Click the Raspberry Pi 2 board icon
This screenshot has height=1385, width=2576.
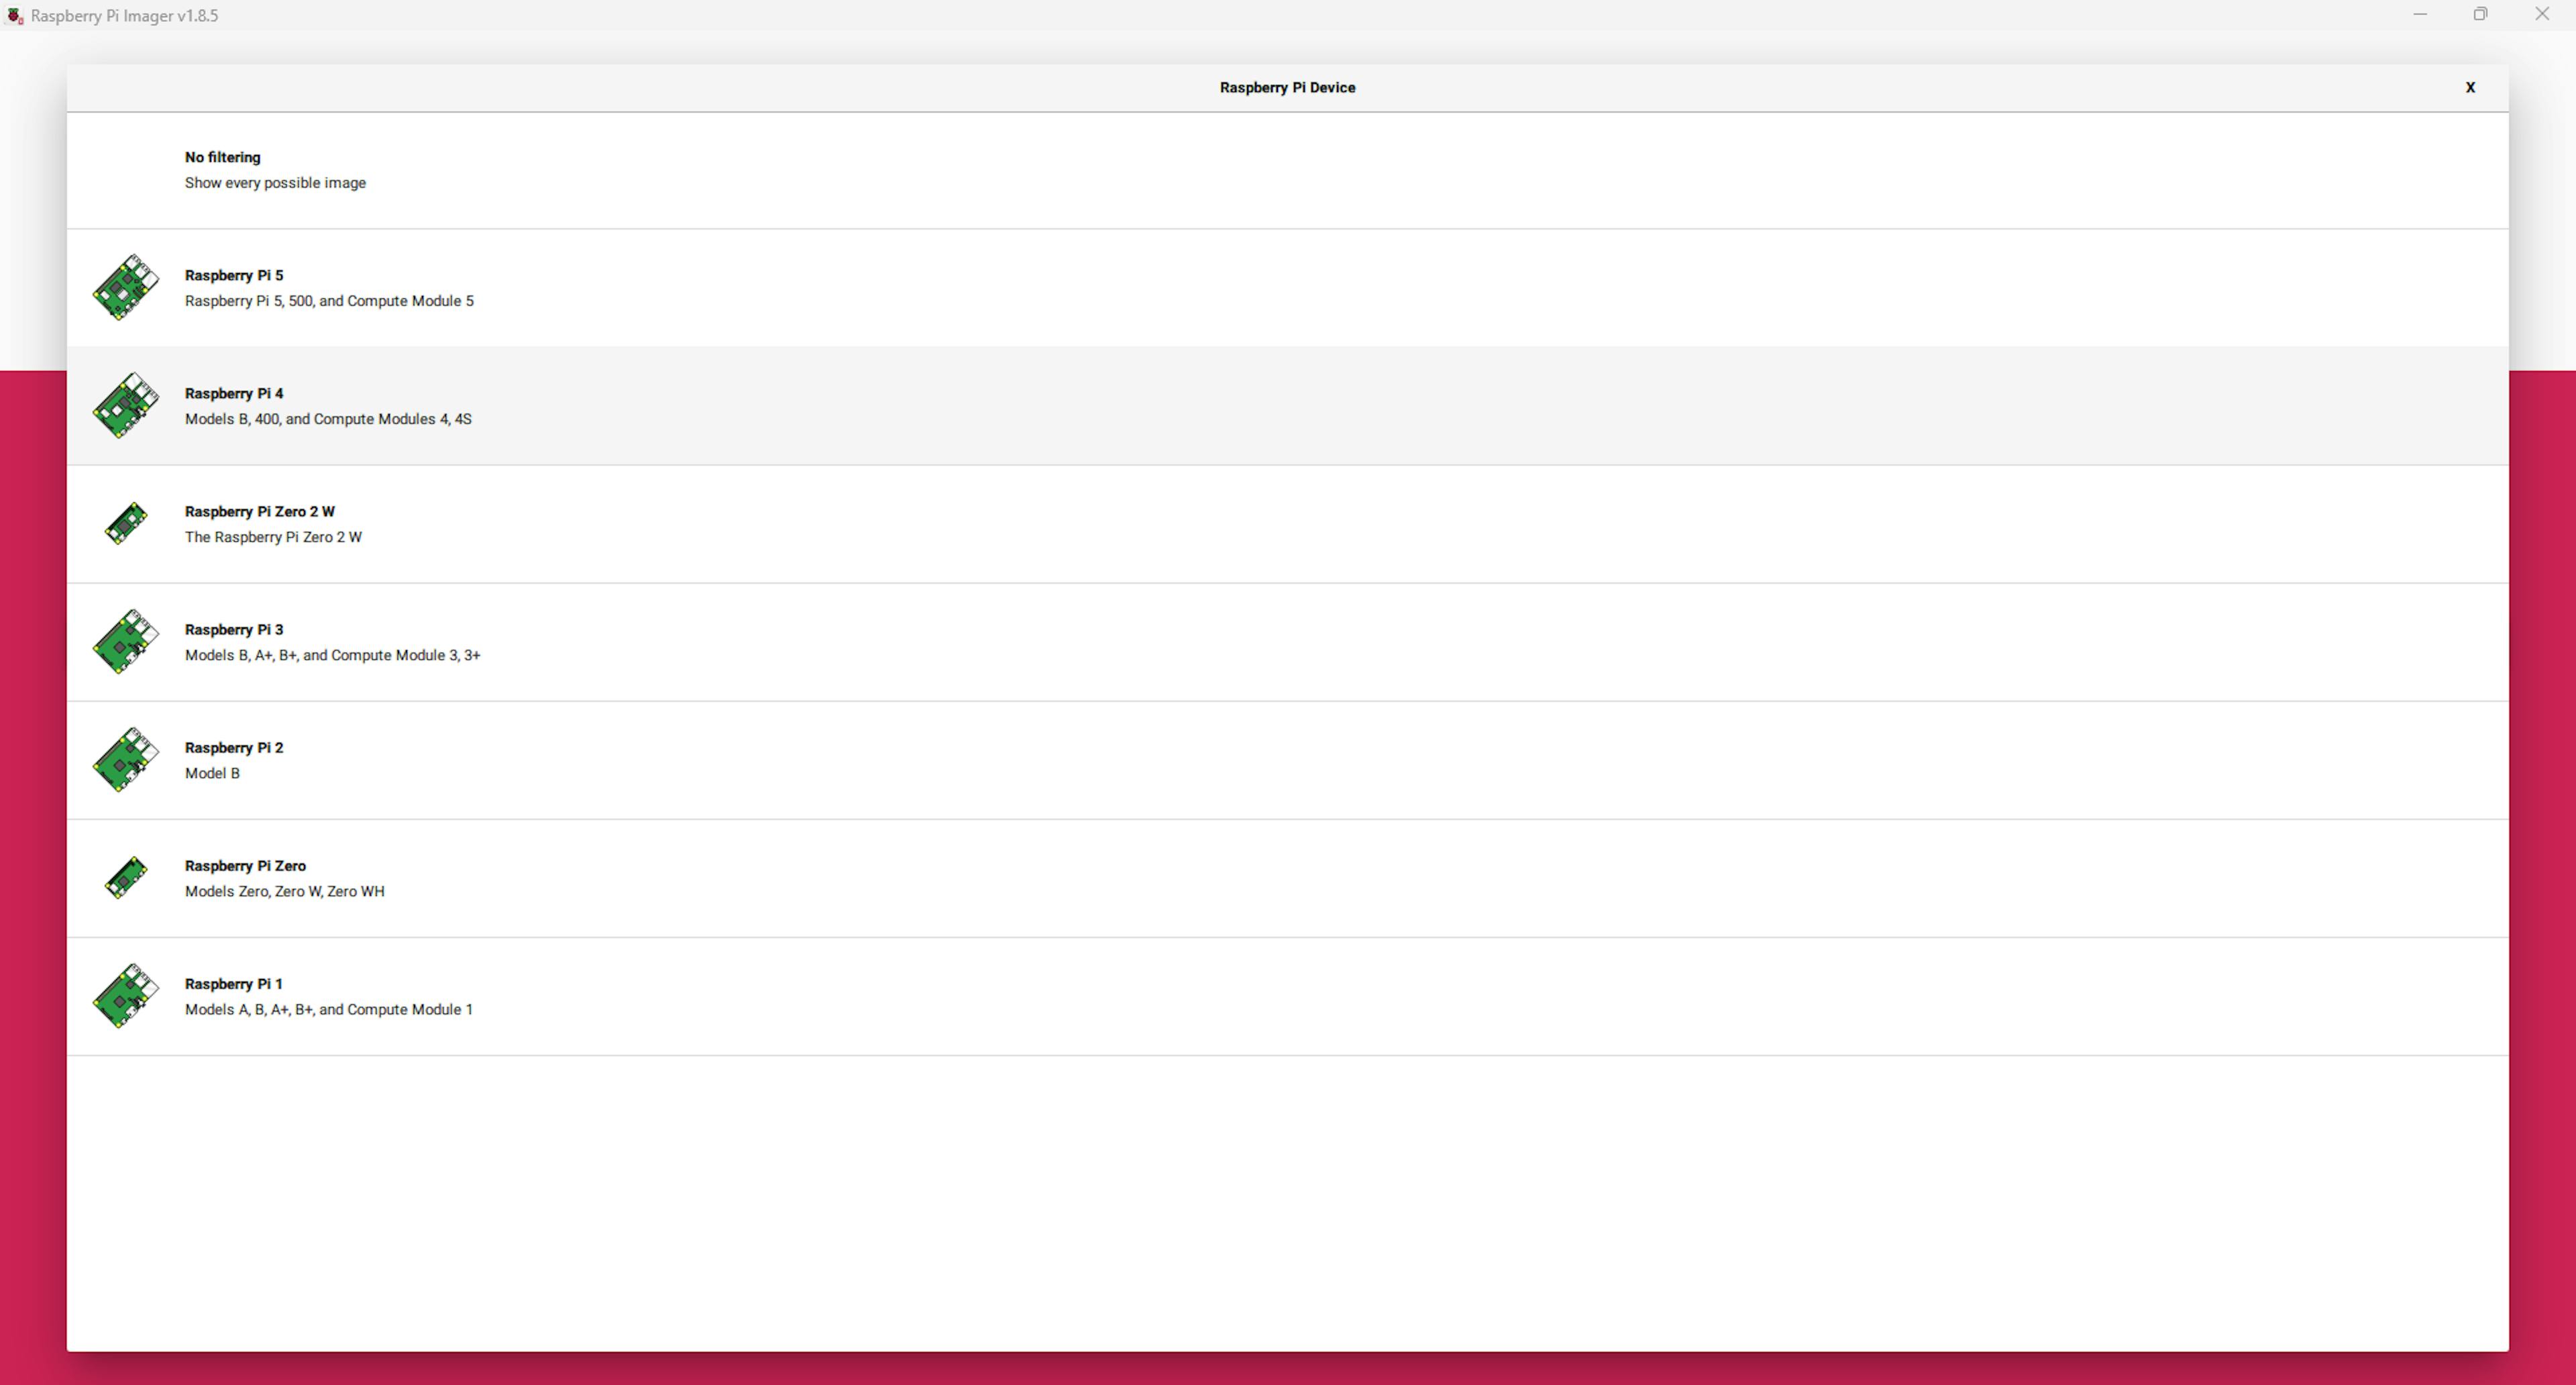(126, 759)
